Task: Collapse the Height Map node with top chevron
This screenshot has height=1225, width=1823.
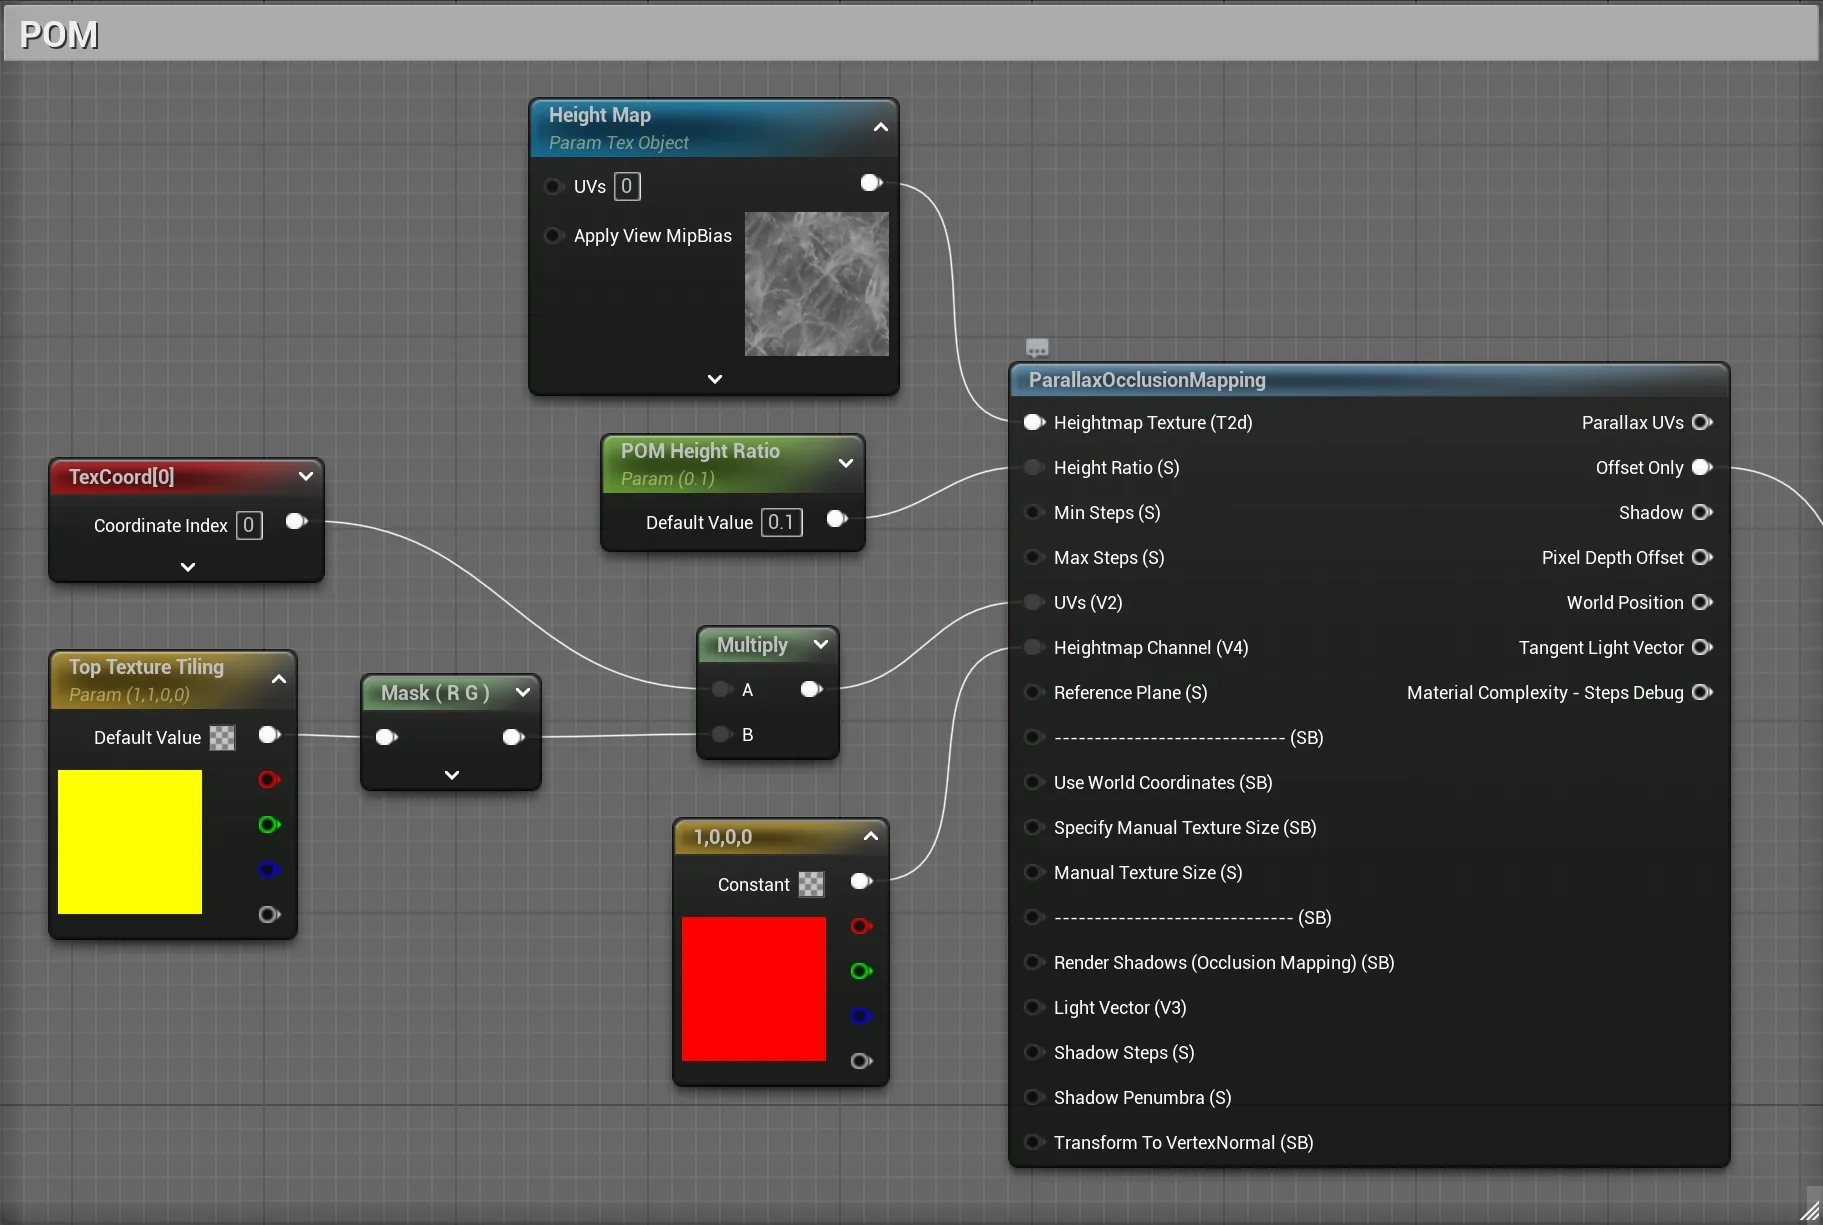Action: coord(880,127)
